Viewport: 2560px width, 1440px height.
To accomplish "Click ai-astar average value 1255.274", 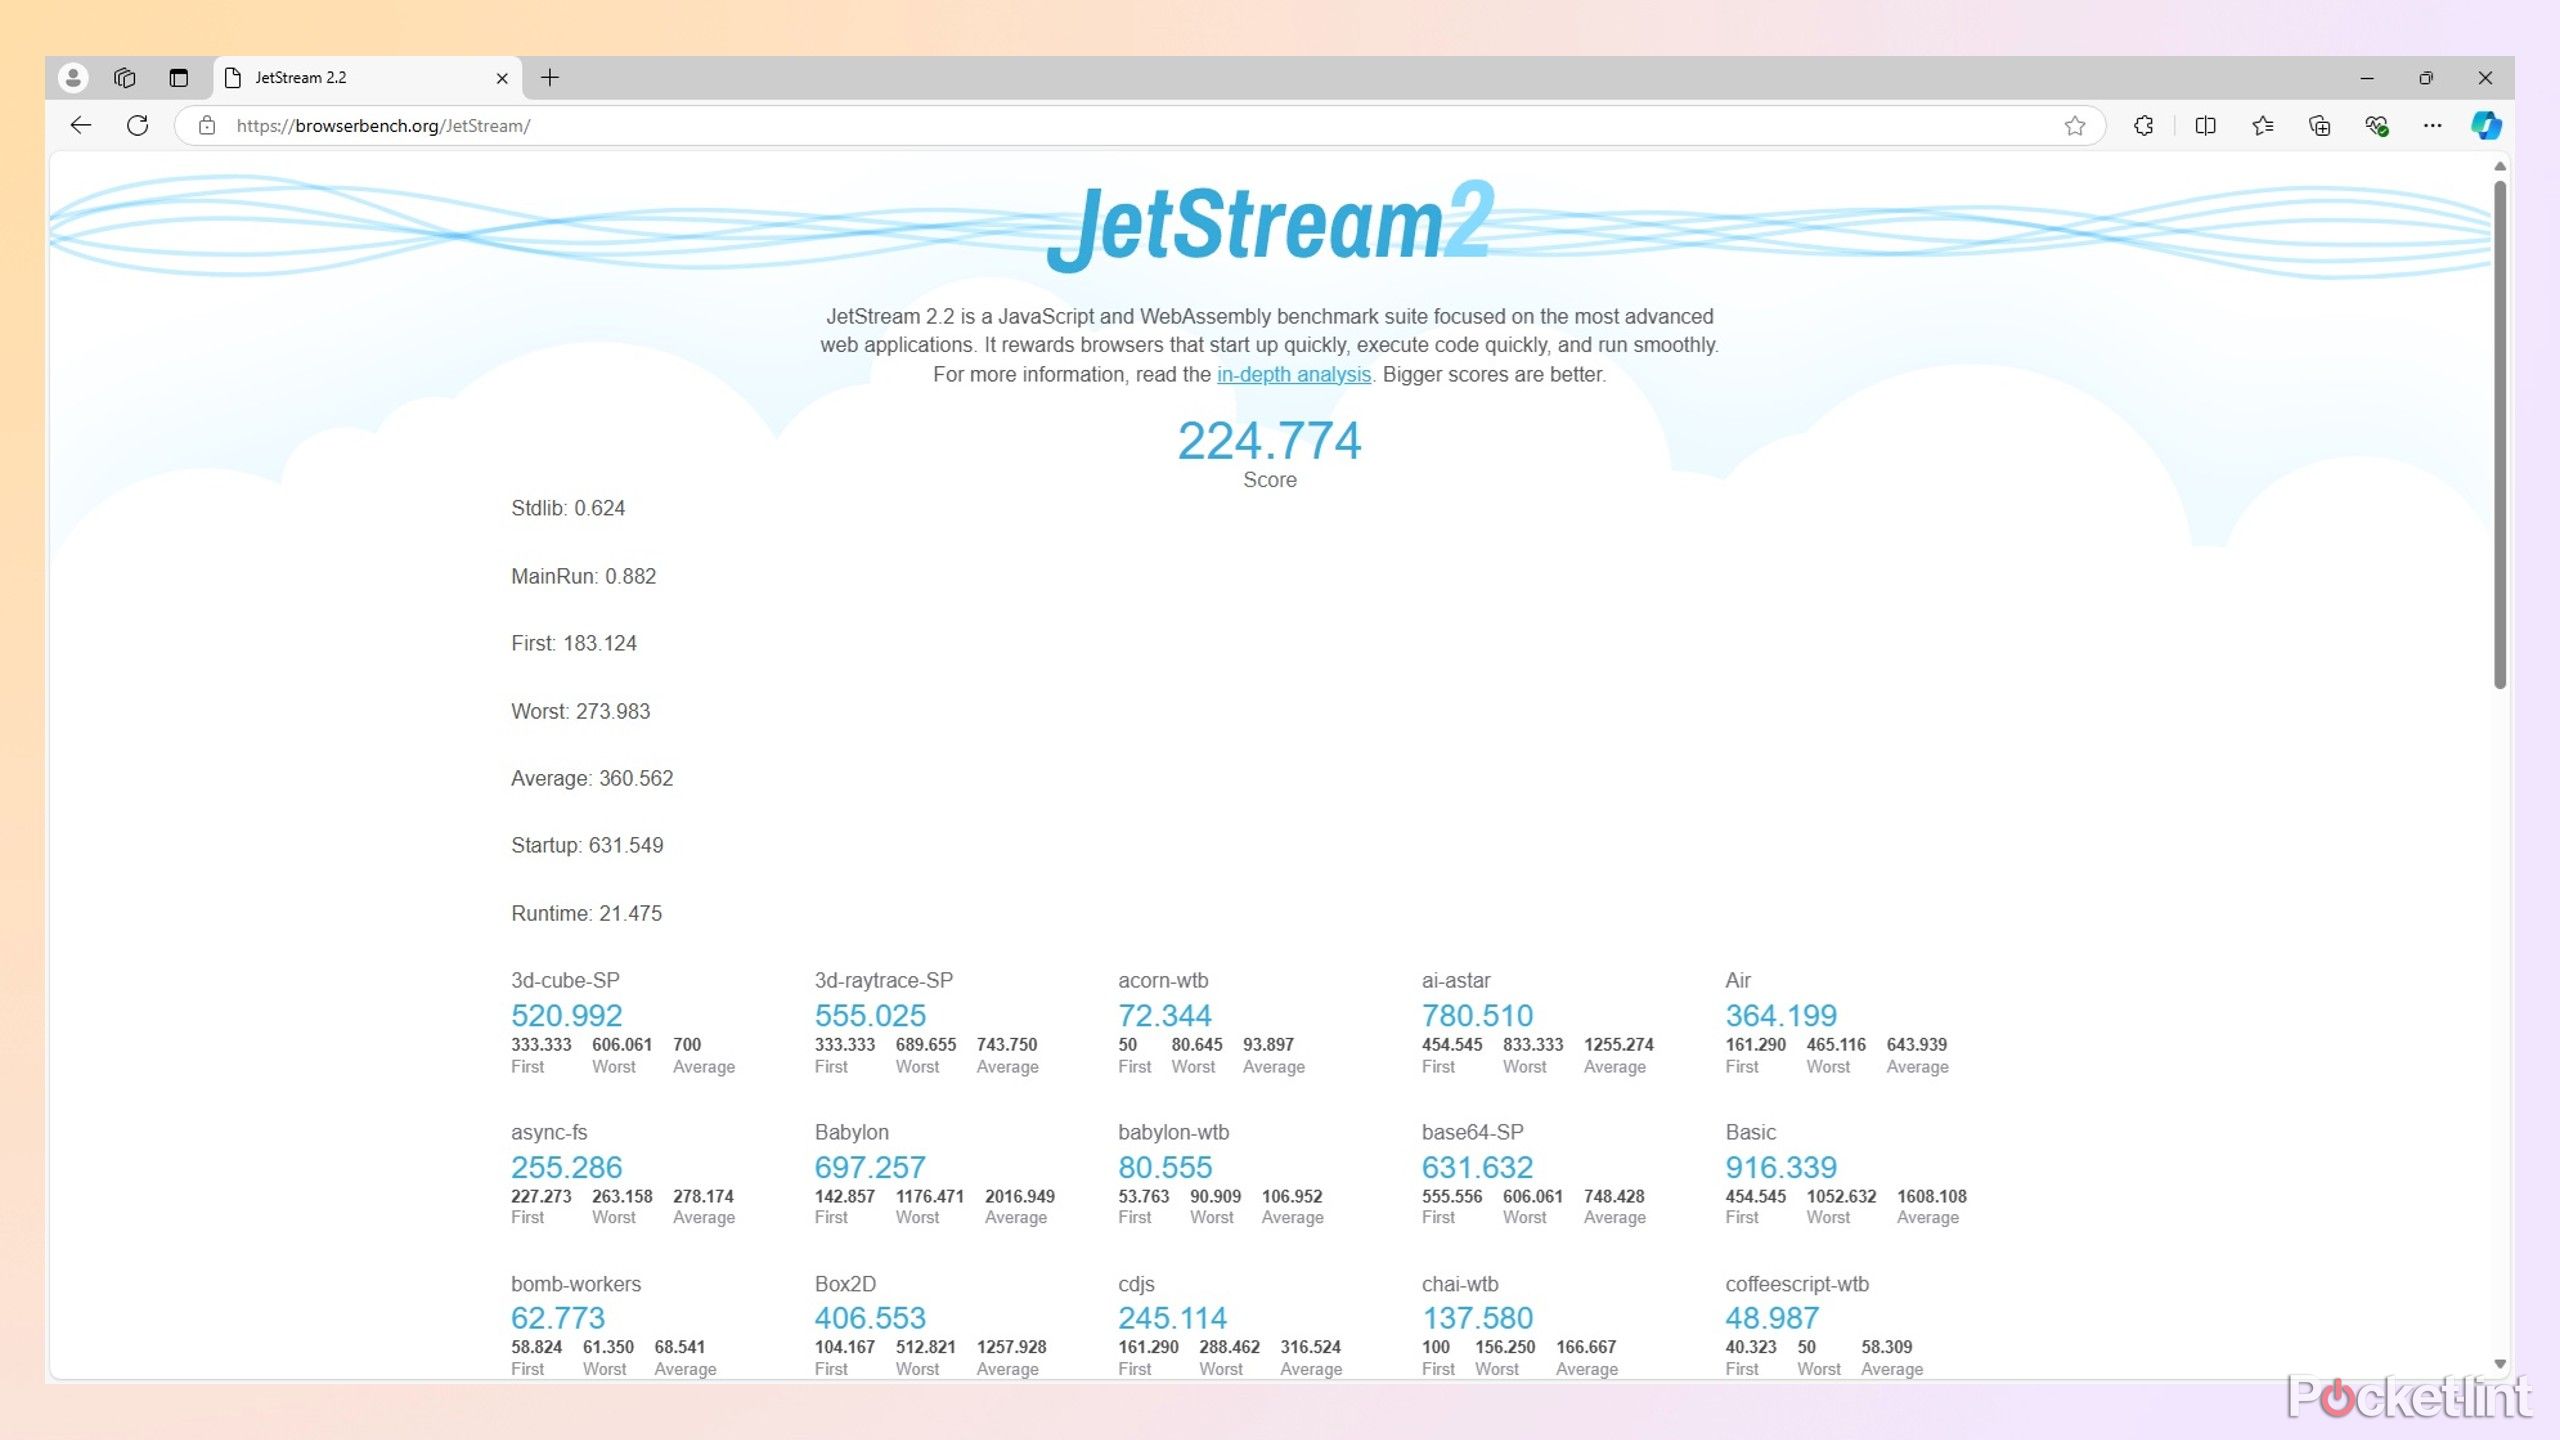I will [1619, 1045].
